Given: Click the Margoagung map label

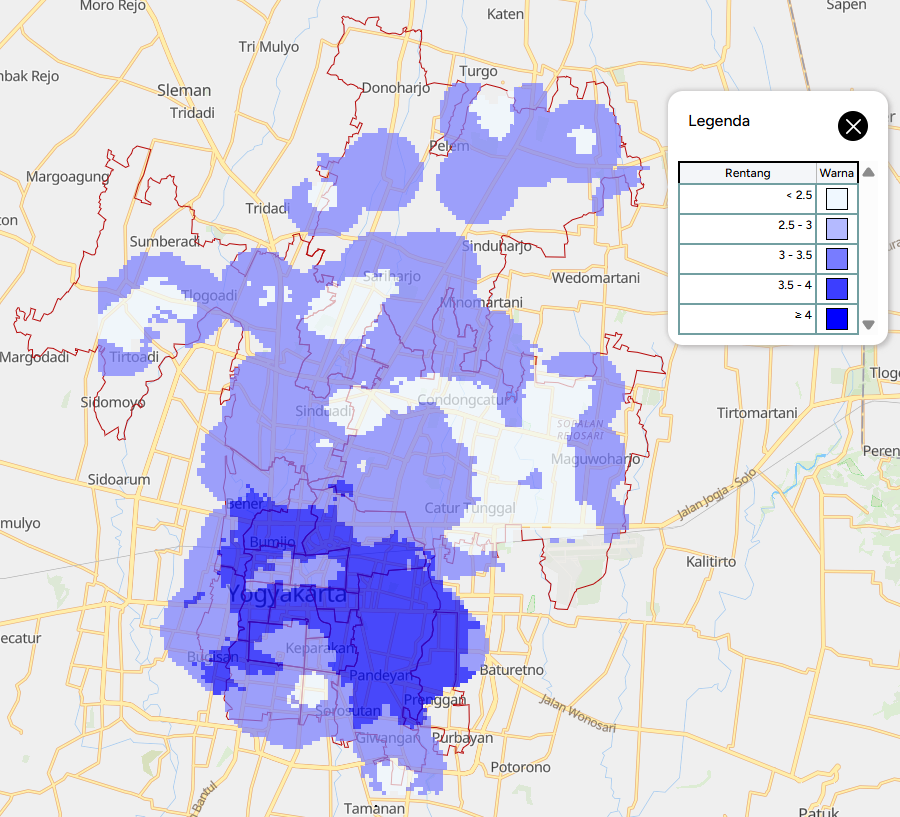Looking at the screenshot, I should point(68,177).
